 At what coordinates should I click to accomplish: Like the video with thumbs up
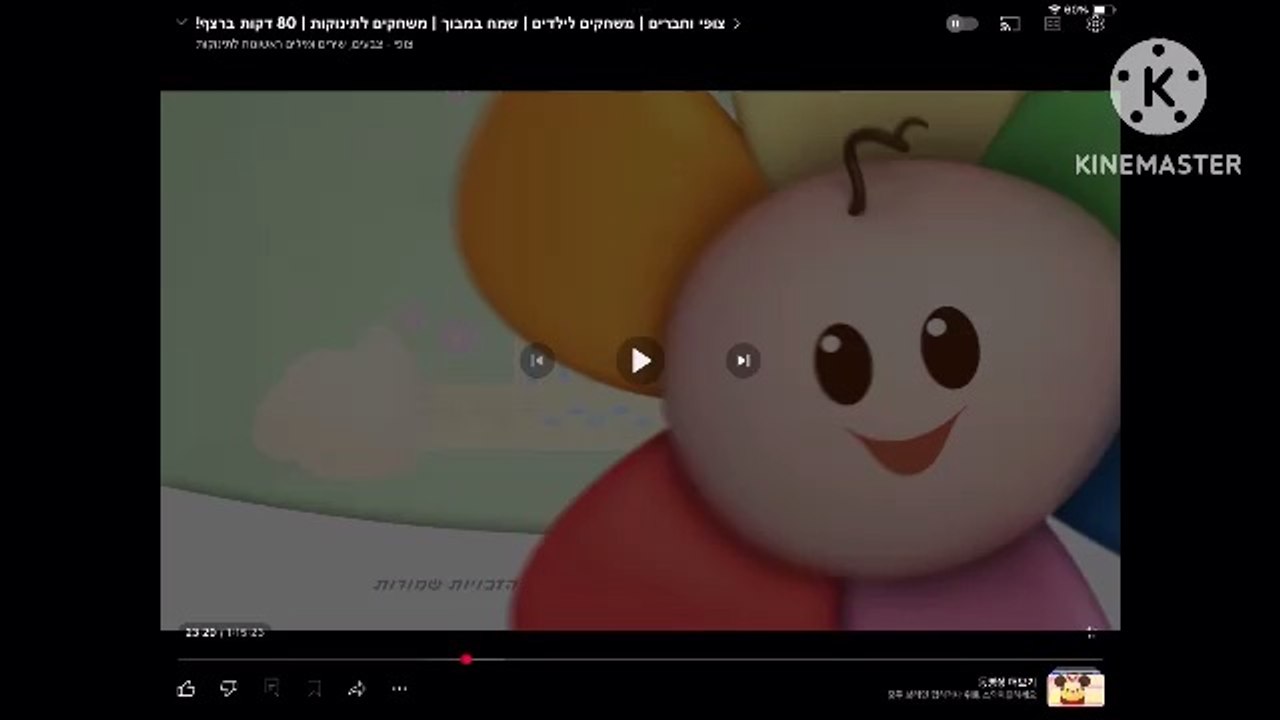[186, 688]
